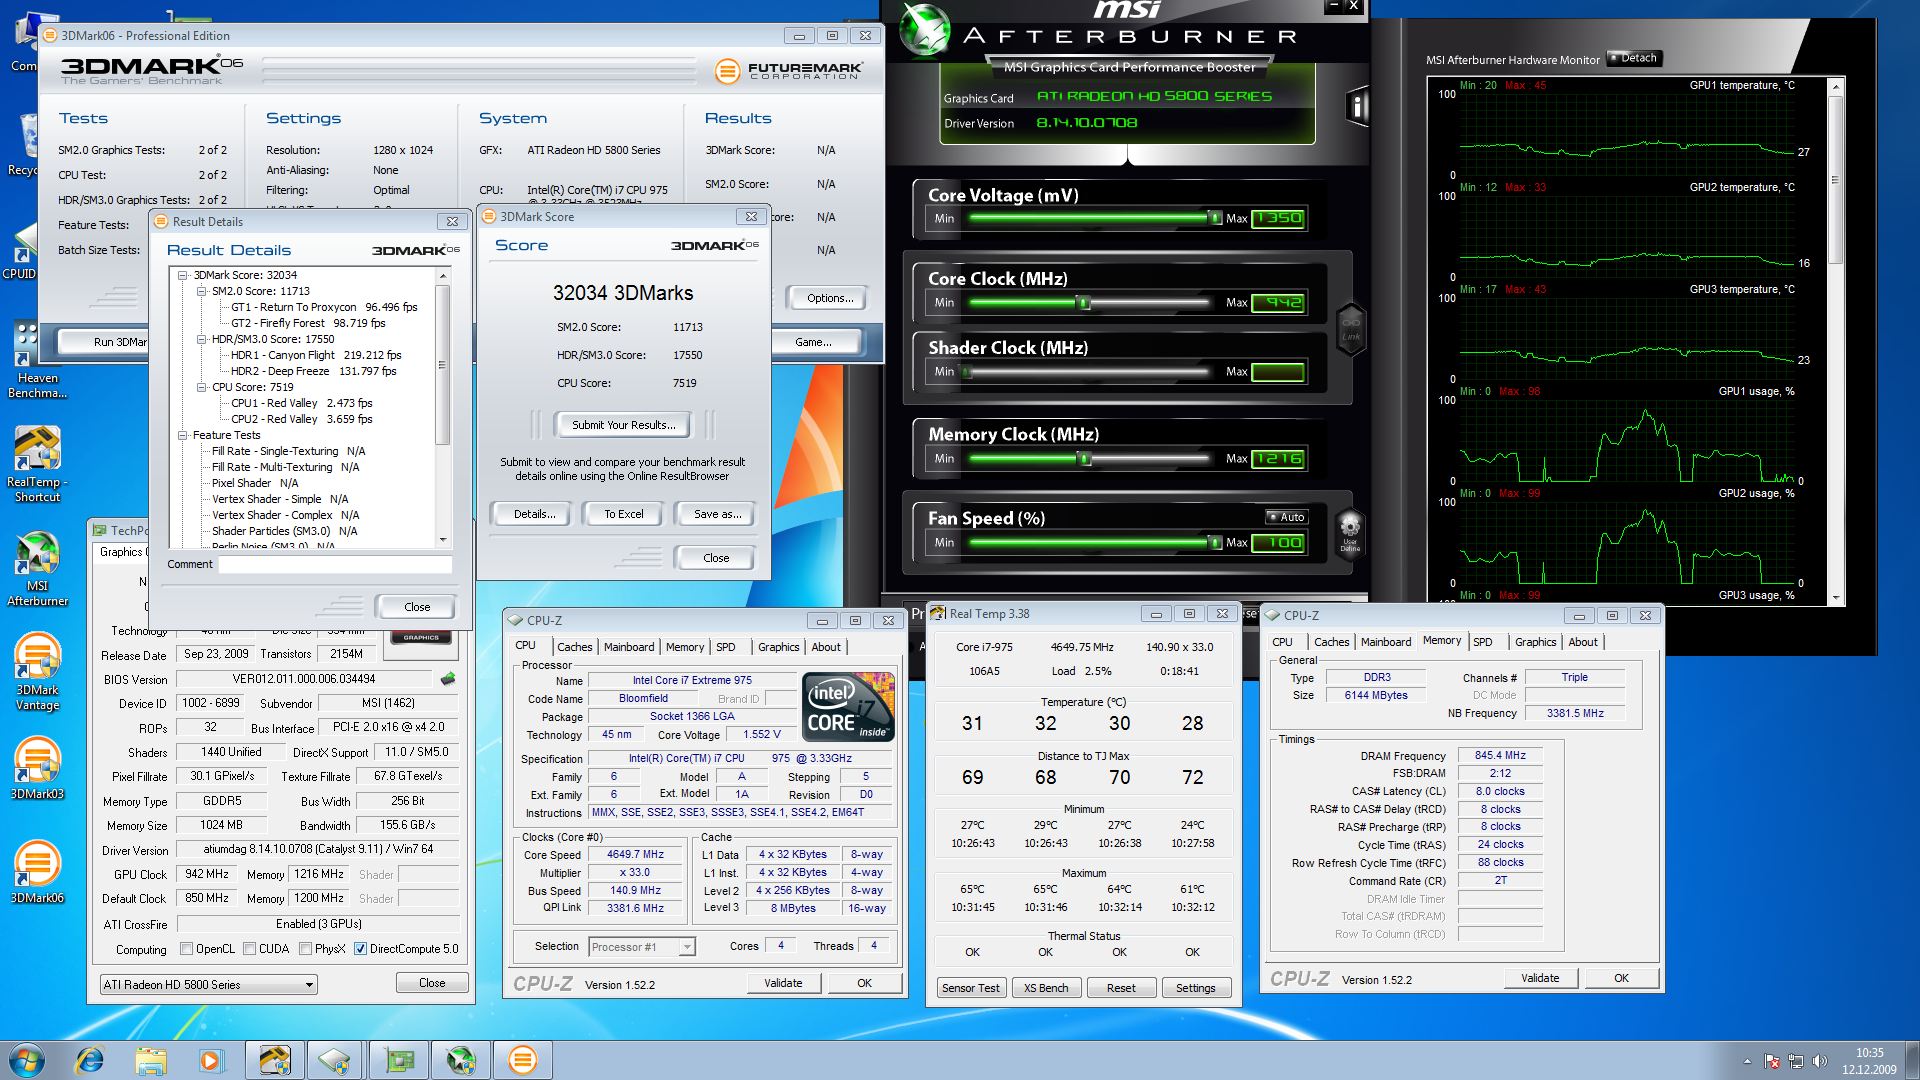This screenshot has height=1080, width=1920.
Task: Click the To Excel button
Action: (x=624, y=514)
